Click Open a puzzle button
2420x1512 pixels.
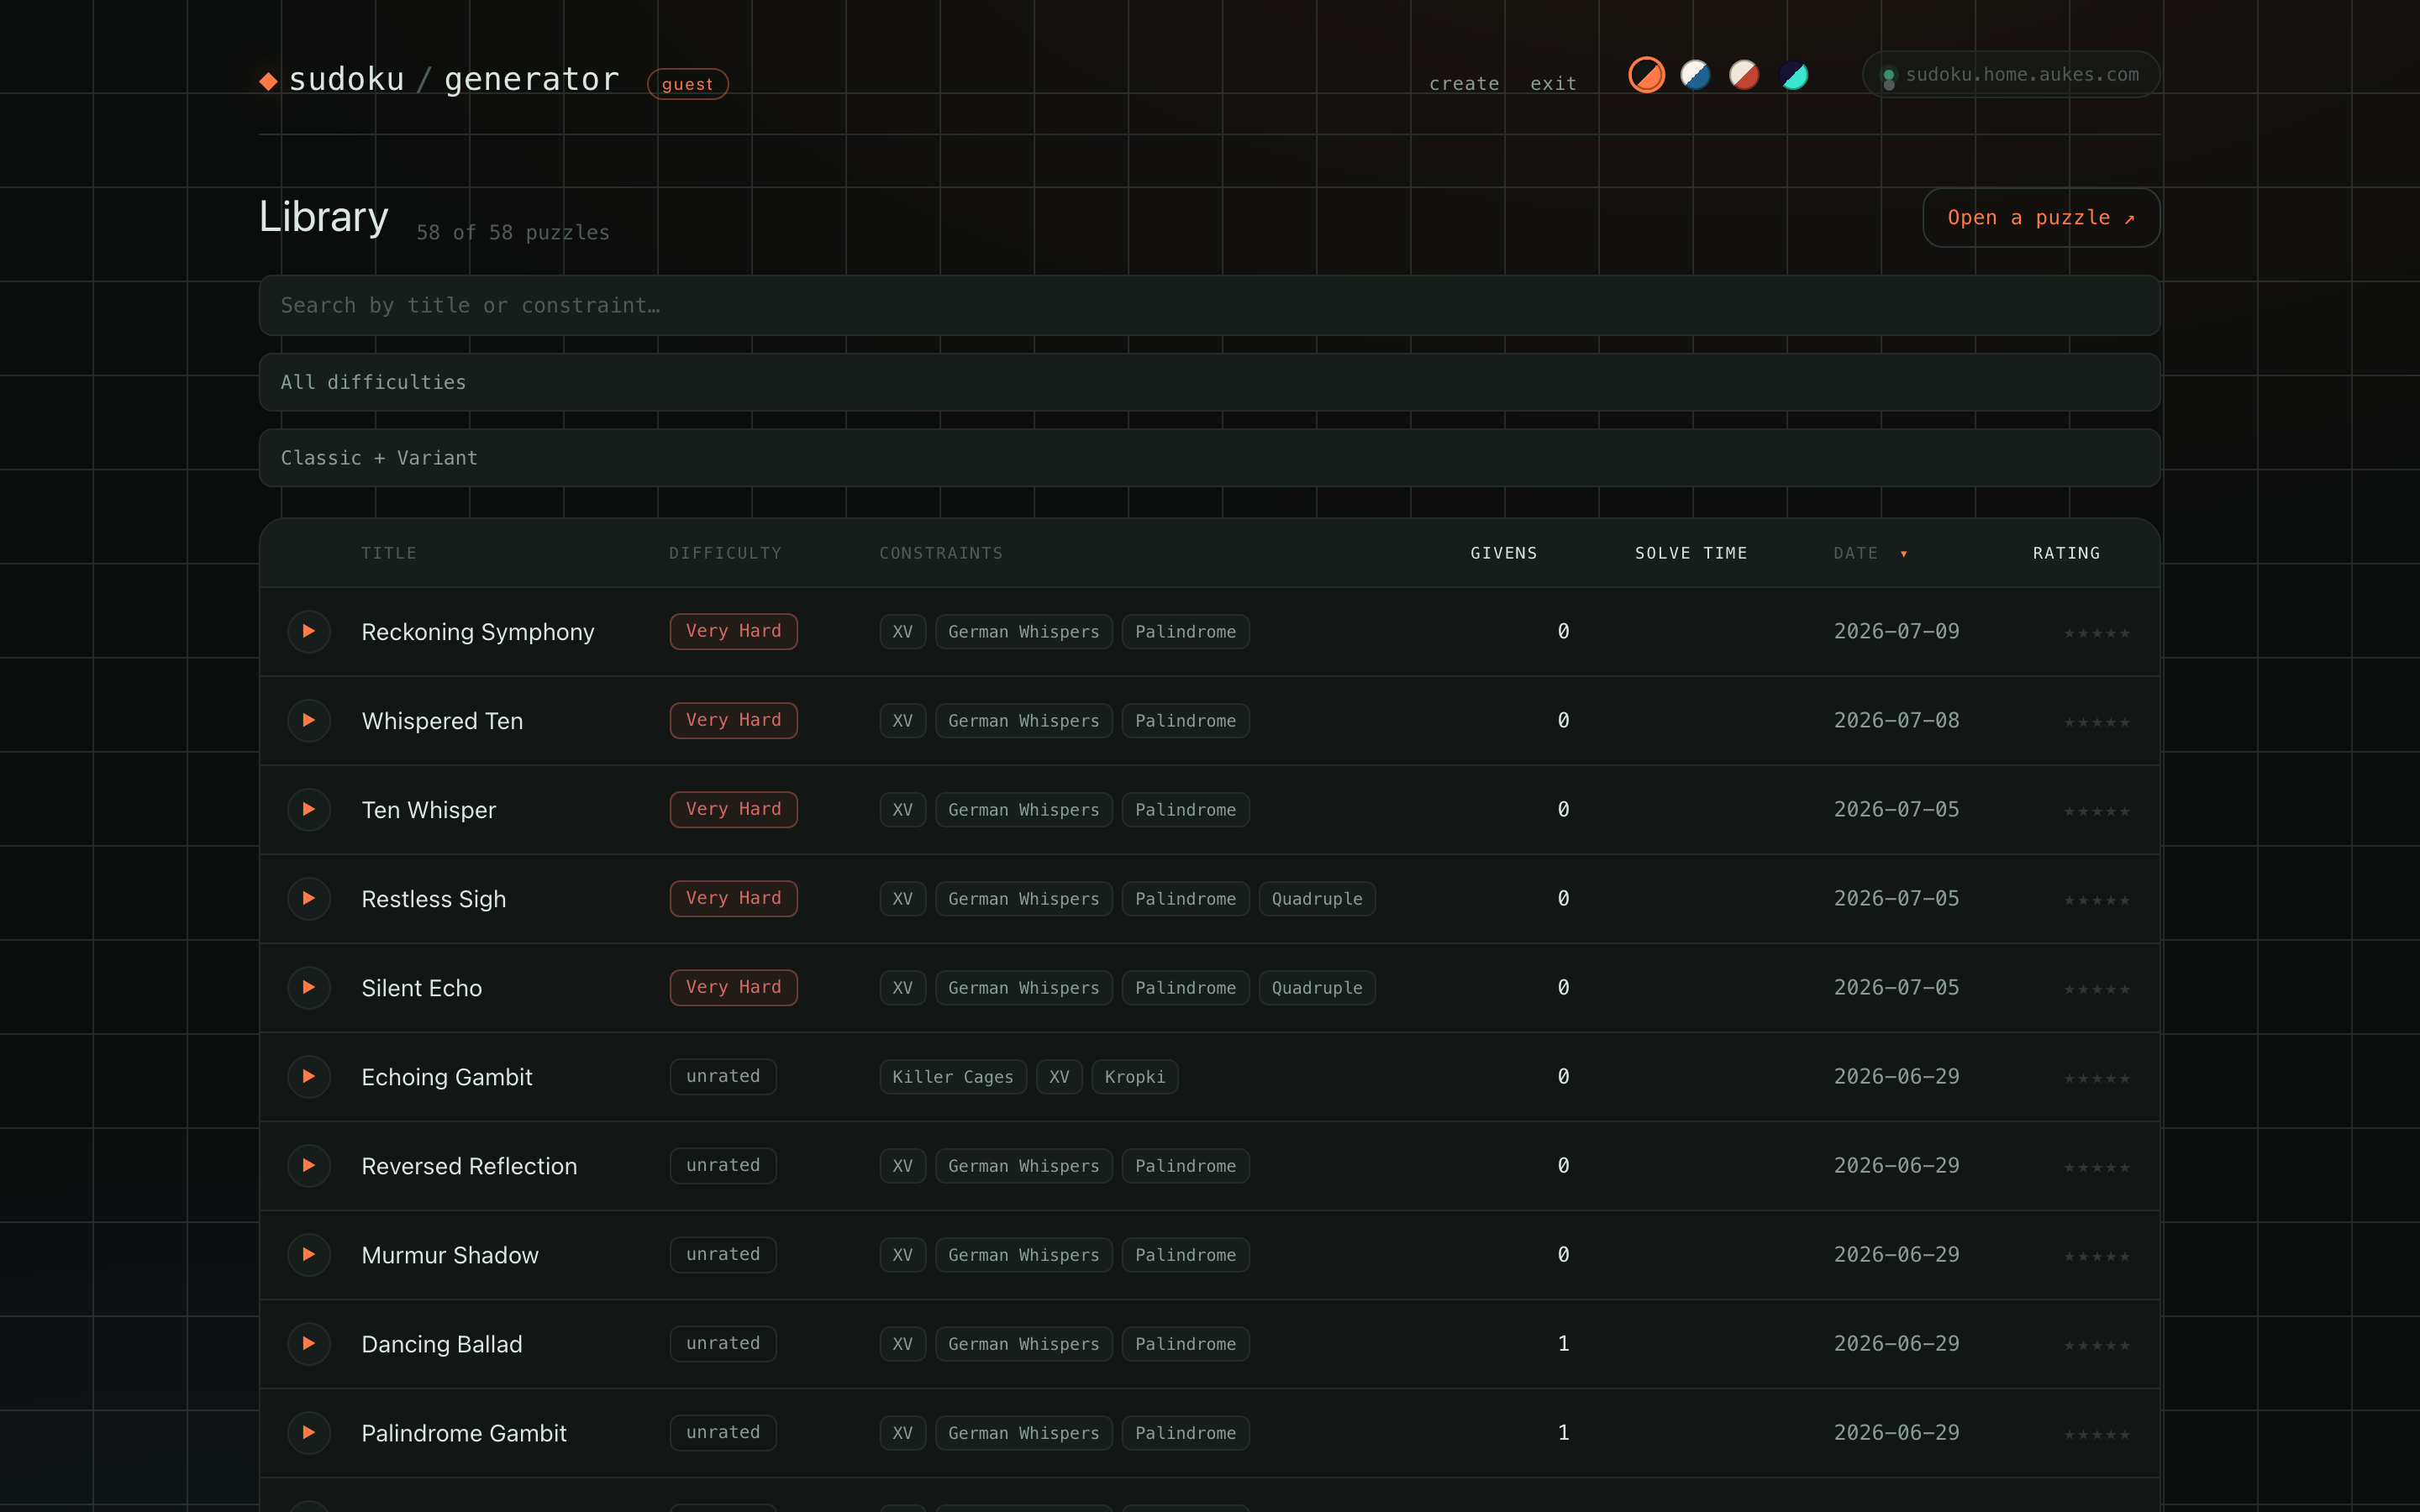tap(2040, 218)
